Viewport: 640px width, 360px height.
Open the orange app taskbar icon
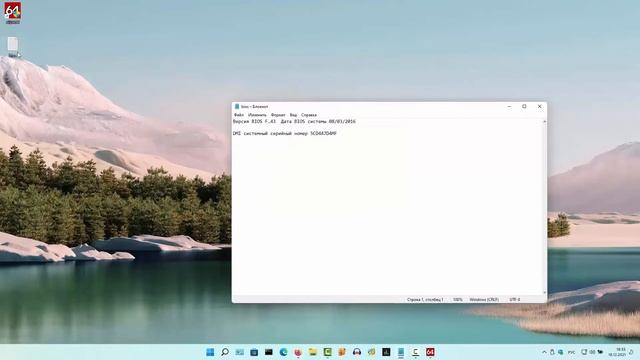pos(342,352)
